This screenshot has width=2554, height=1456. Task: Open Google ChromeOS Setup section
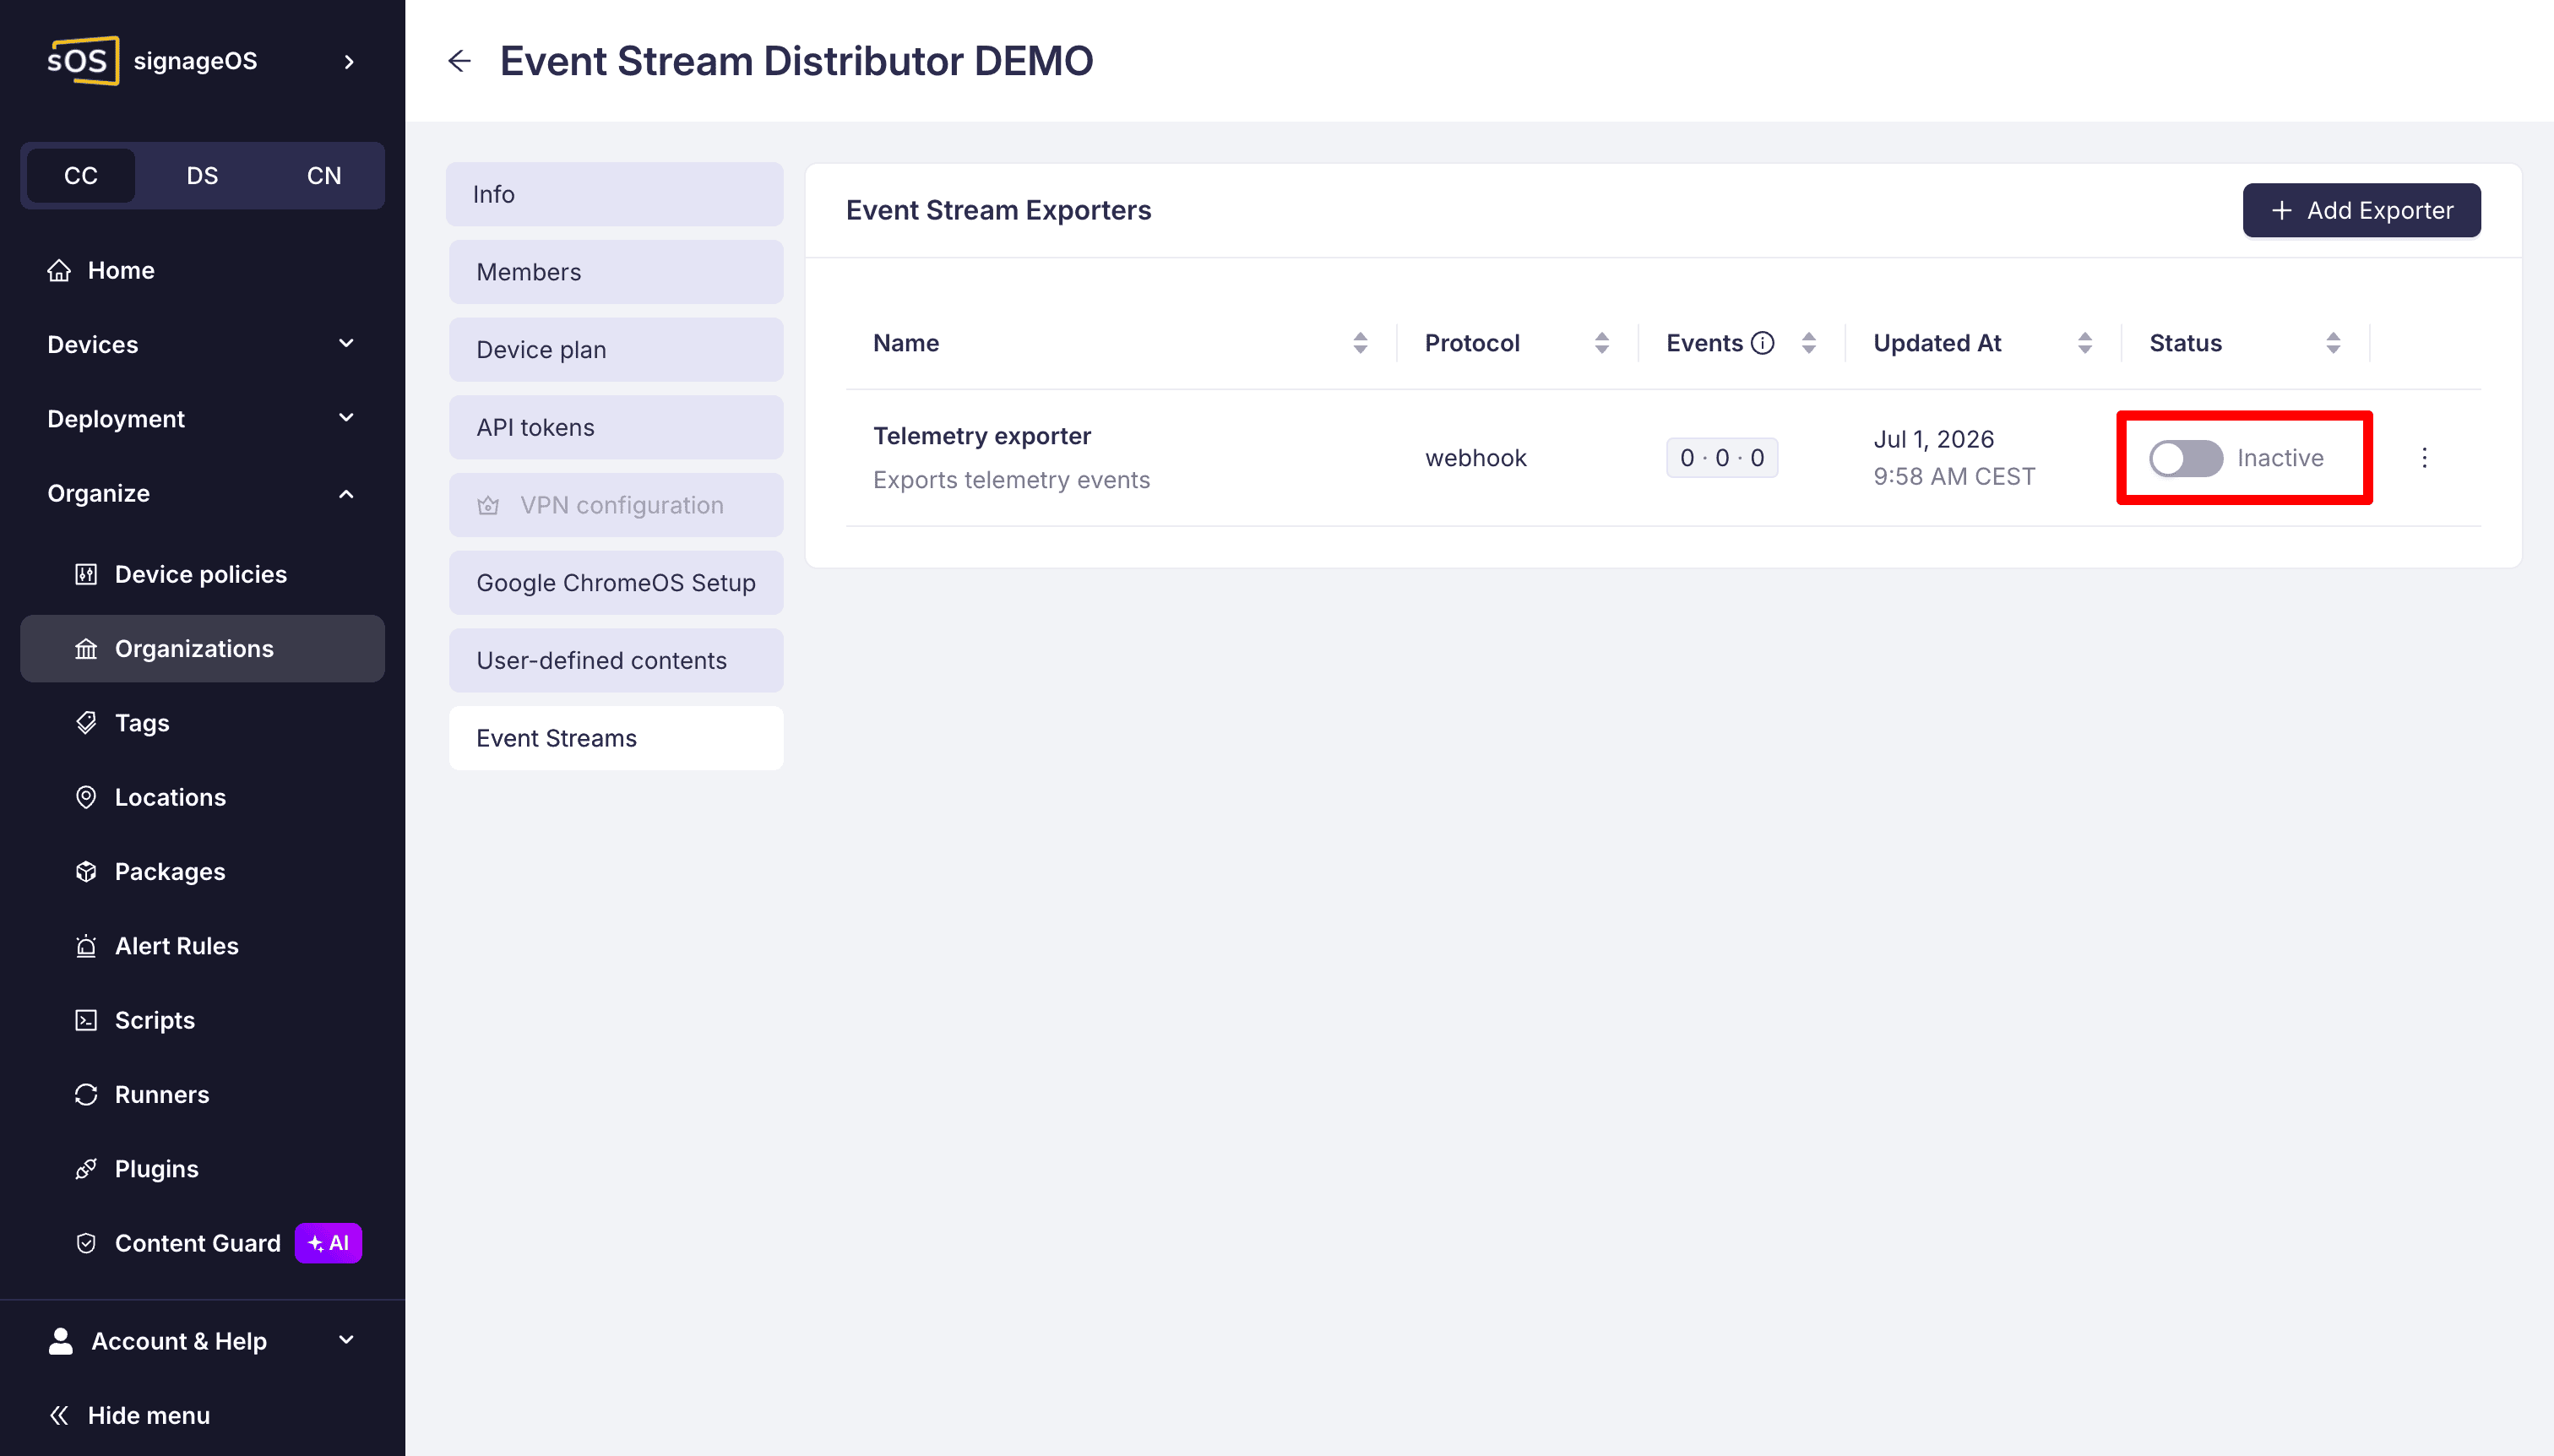[x=616, y=582]
